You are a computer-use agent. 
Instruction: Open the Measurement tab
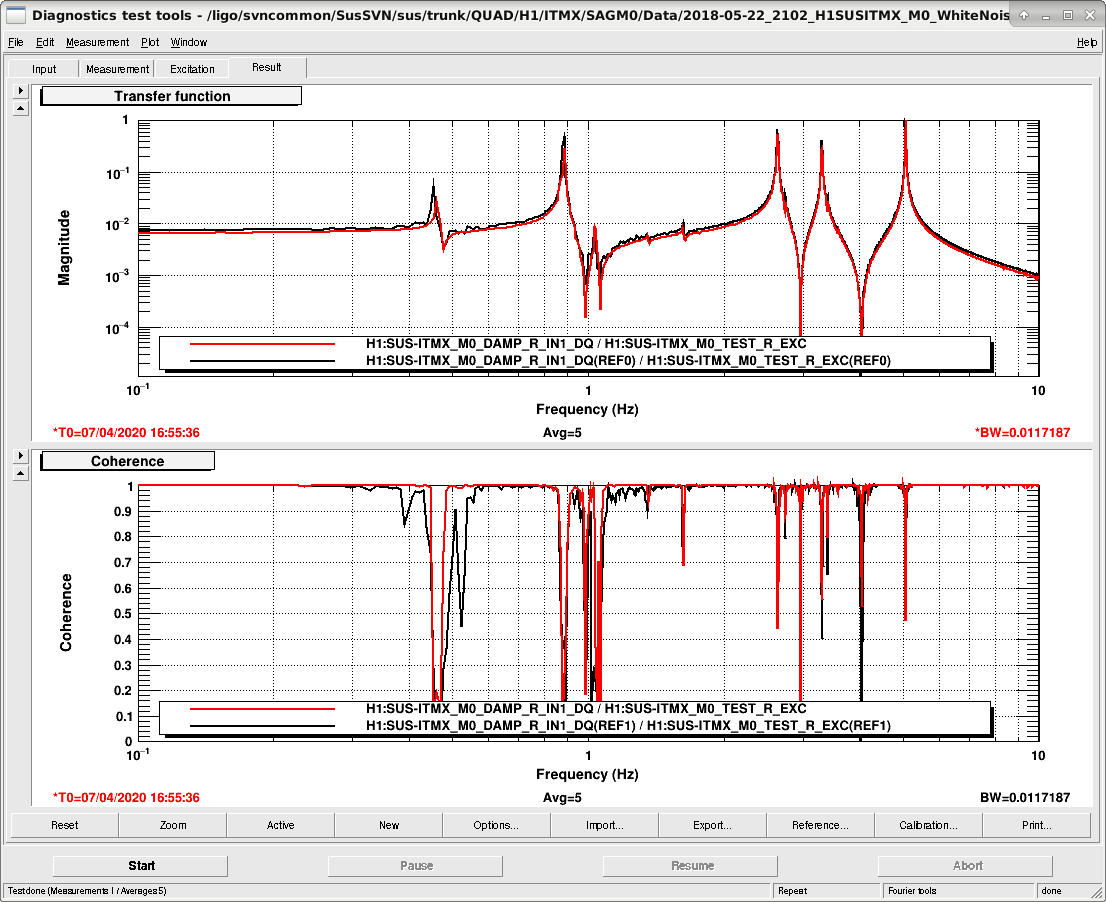tap(117, 69)
